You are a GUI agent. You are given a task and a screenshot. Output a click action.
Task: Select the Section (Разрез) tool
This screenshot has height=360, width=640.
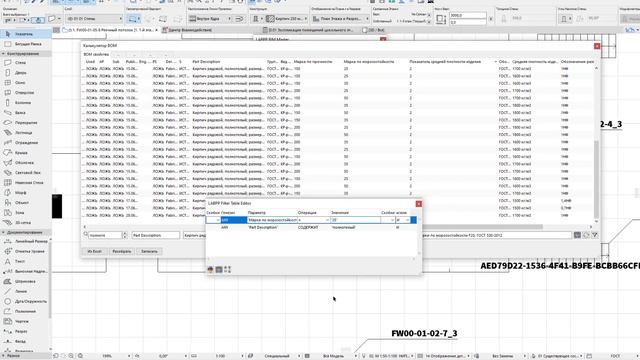pos(24,331)
